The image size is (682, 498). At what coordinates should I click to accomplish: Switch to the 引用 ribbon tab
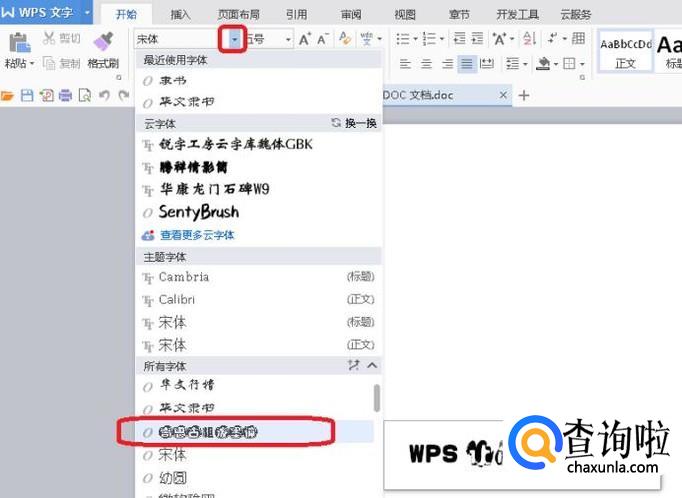coord(297,15)
